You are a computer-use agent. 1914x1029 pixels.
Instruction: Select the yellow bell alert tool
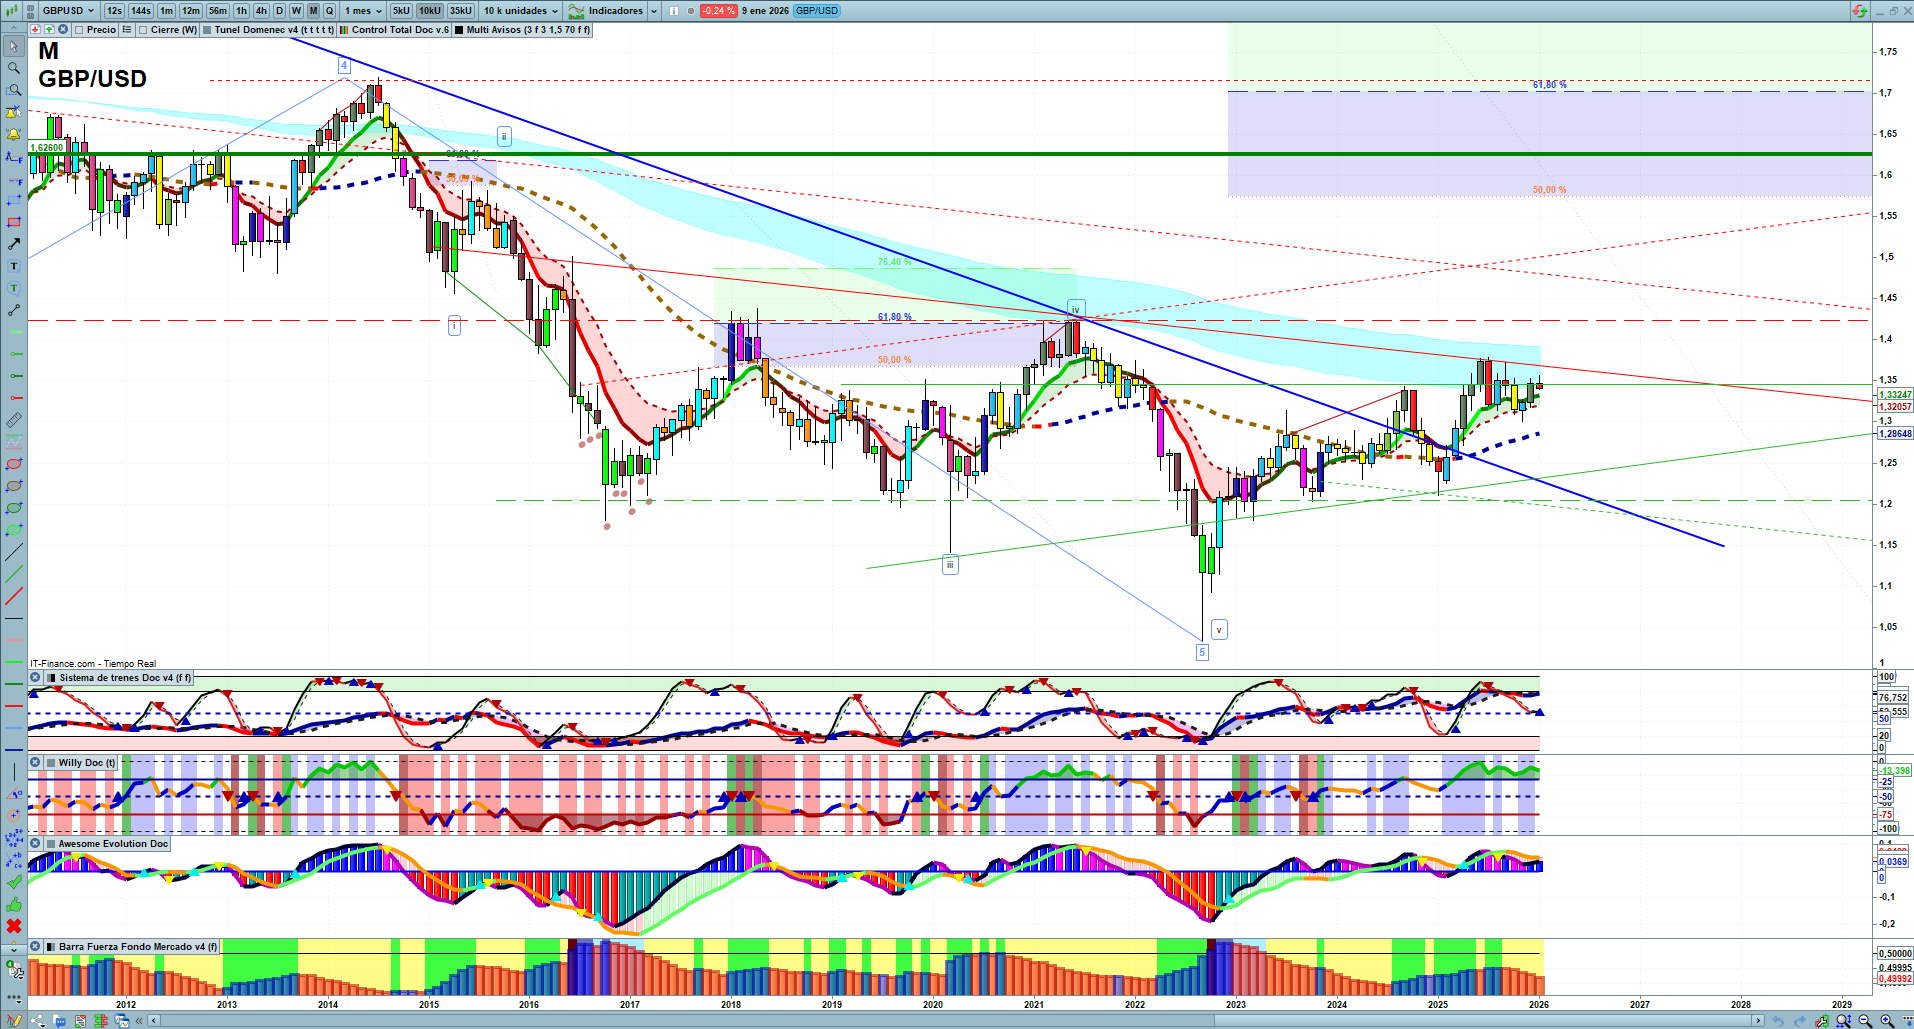[x=14, y=134]
